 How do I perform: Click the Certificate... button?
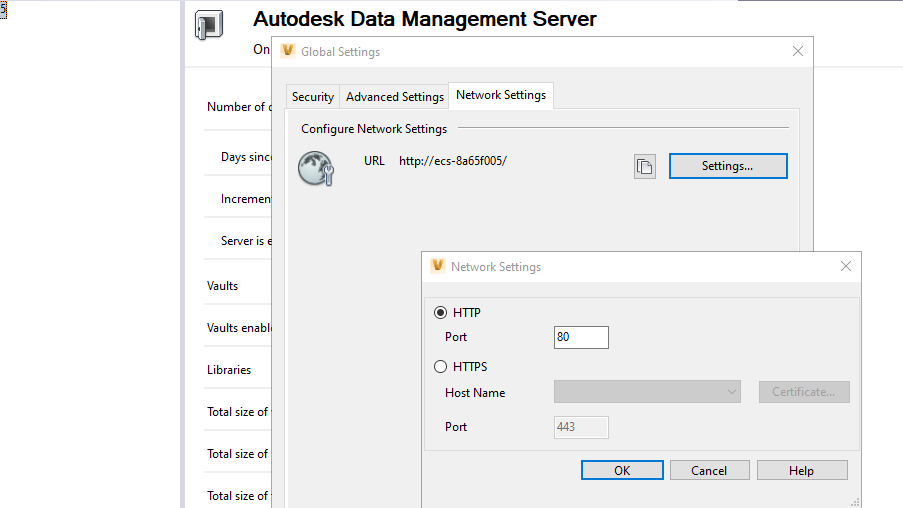tap(804, 392)
